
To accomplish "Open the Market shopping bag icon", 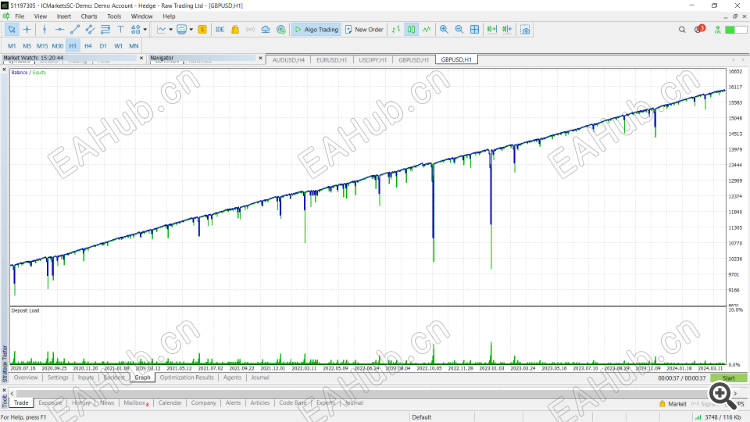I will (235, 30).
